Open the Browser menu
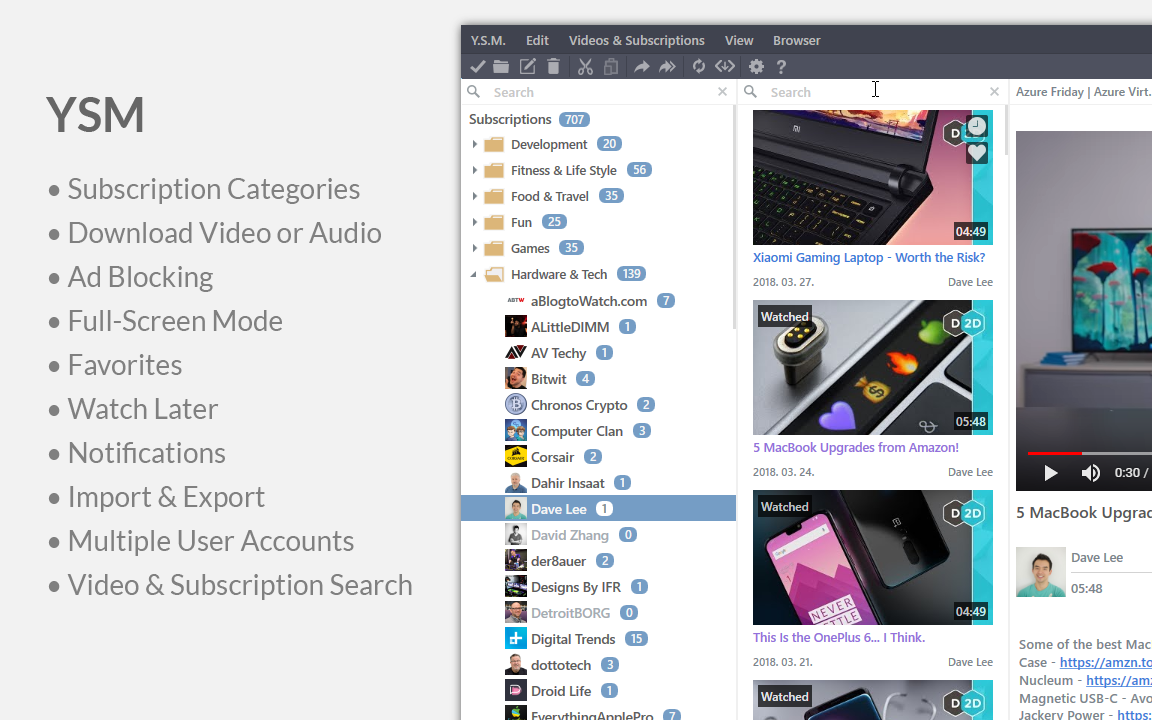1152x720 pixels. (796, 40)
